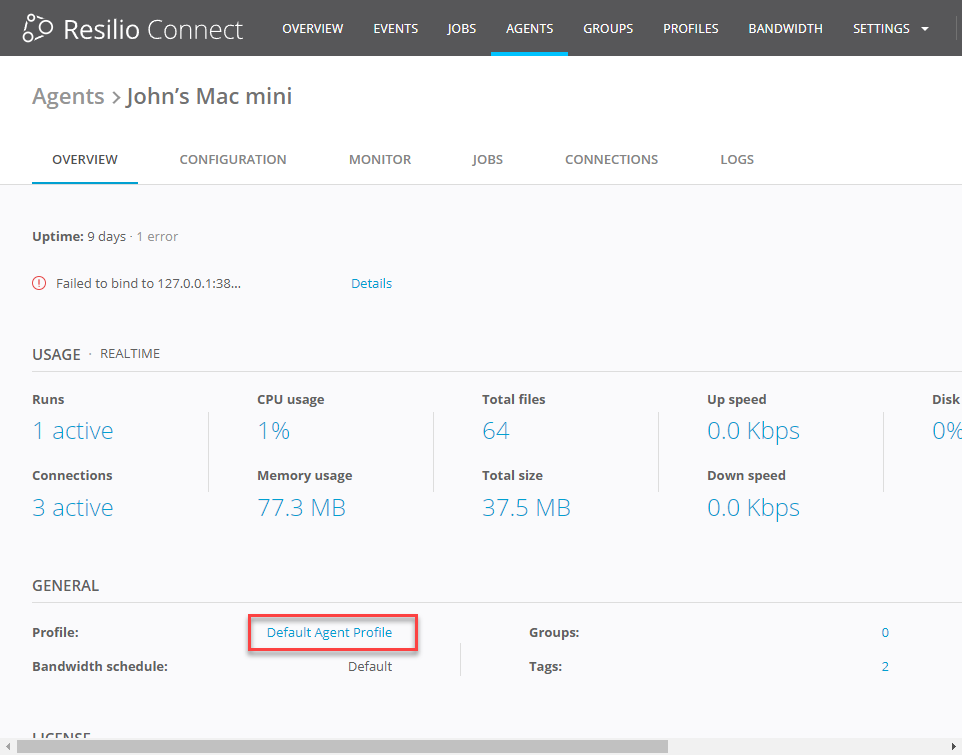962x755 pixels.
Task: Go to the Events page
Action: pyautogui.click(x=395, y=29)
